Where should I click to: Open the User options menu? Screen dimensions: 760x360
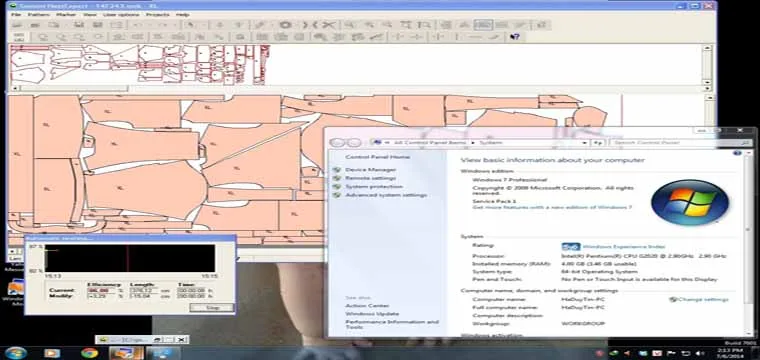point(121,15)
